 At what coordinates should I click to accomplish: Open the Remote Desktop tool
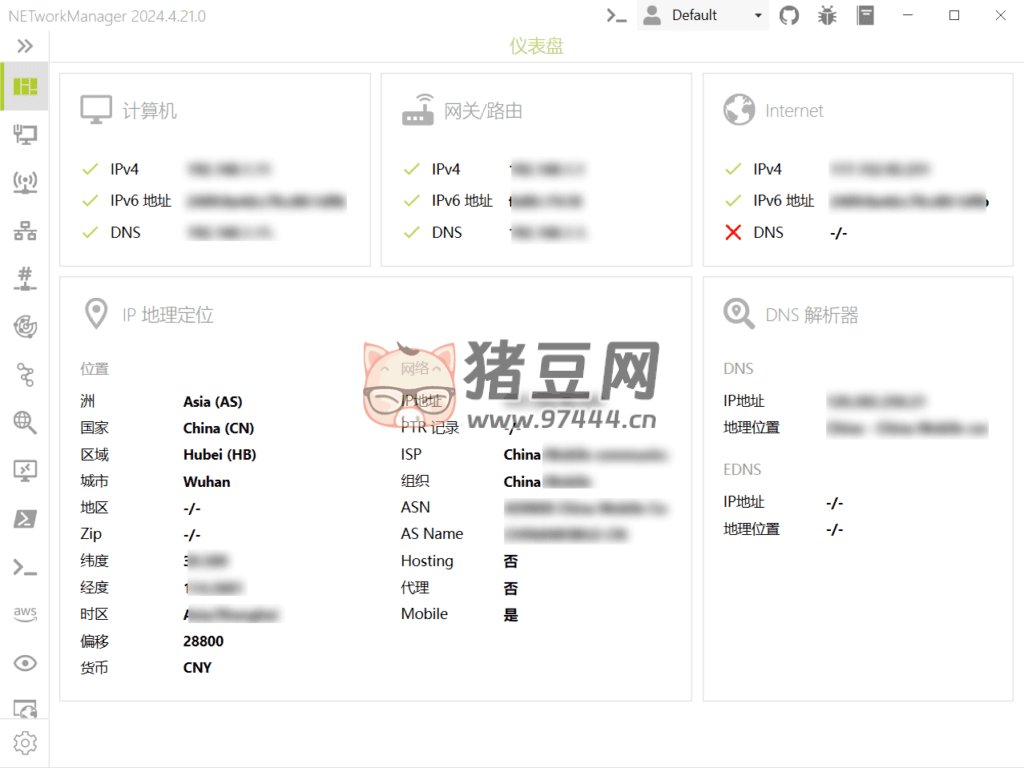25,470
